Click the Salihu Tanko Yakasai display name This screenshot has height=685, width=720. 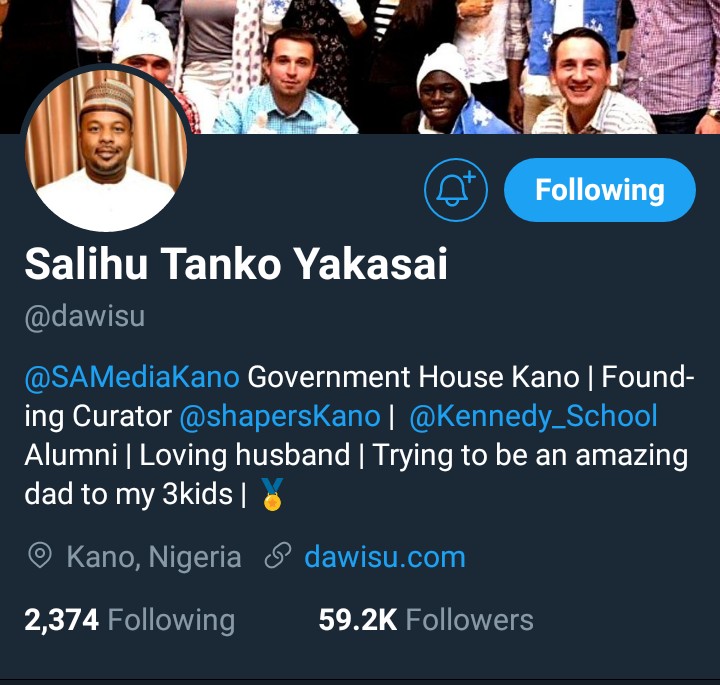pyautogui.click(x=236, y=264)
